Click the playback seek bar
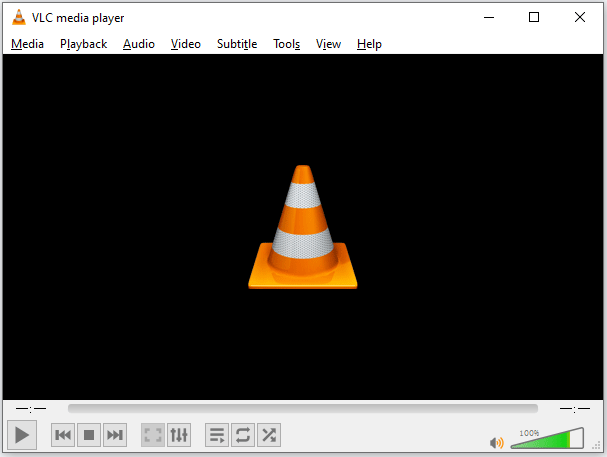 click(303, 408)
